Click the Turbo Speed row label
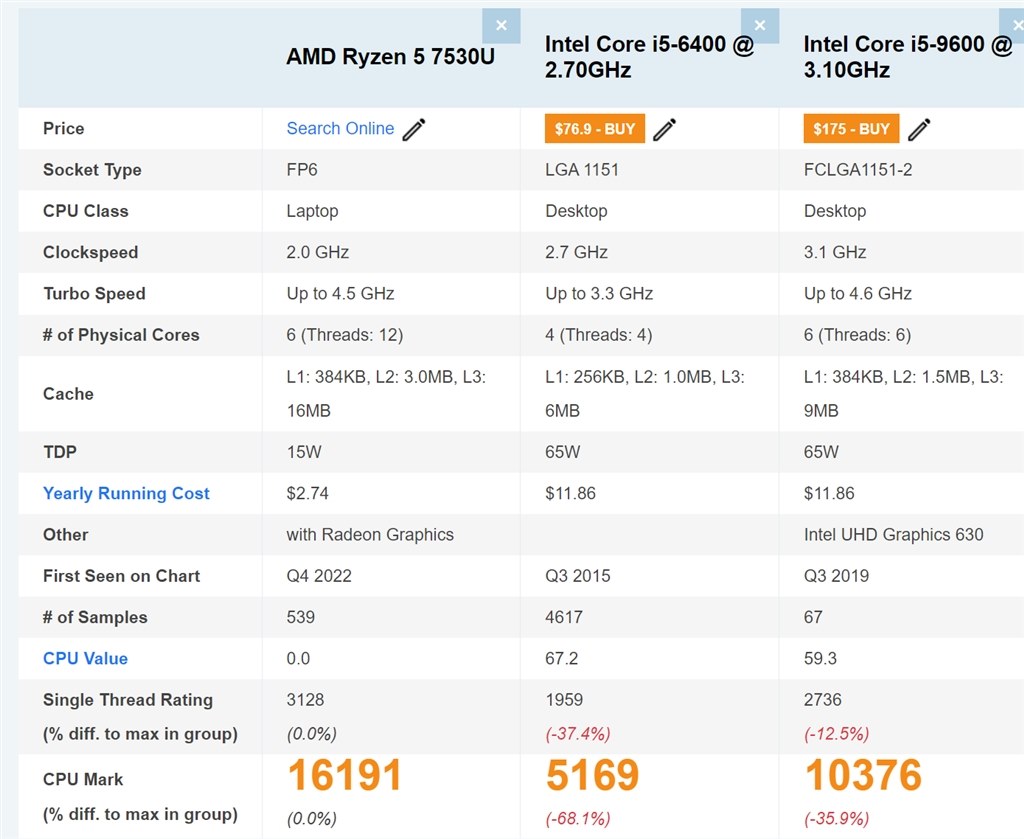 (94, 294)
